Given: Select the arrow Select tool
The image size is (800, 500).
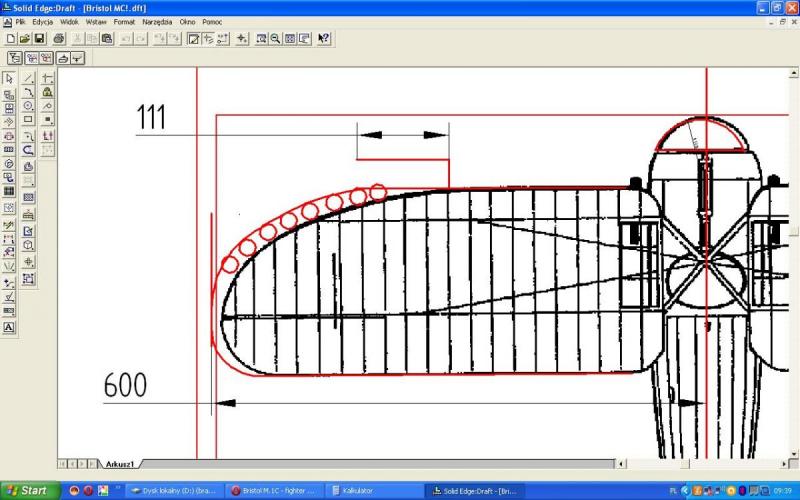Looking at the screenshot, I should [x=9, y=78].
